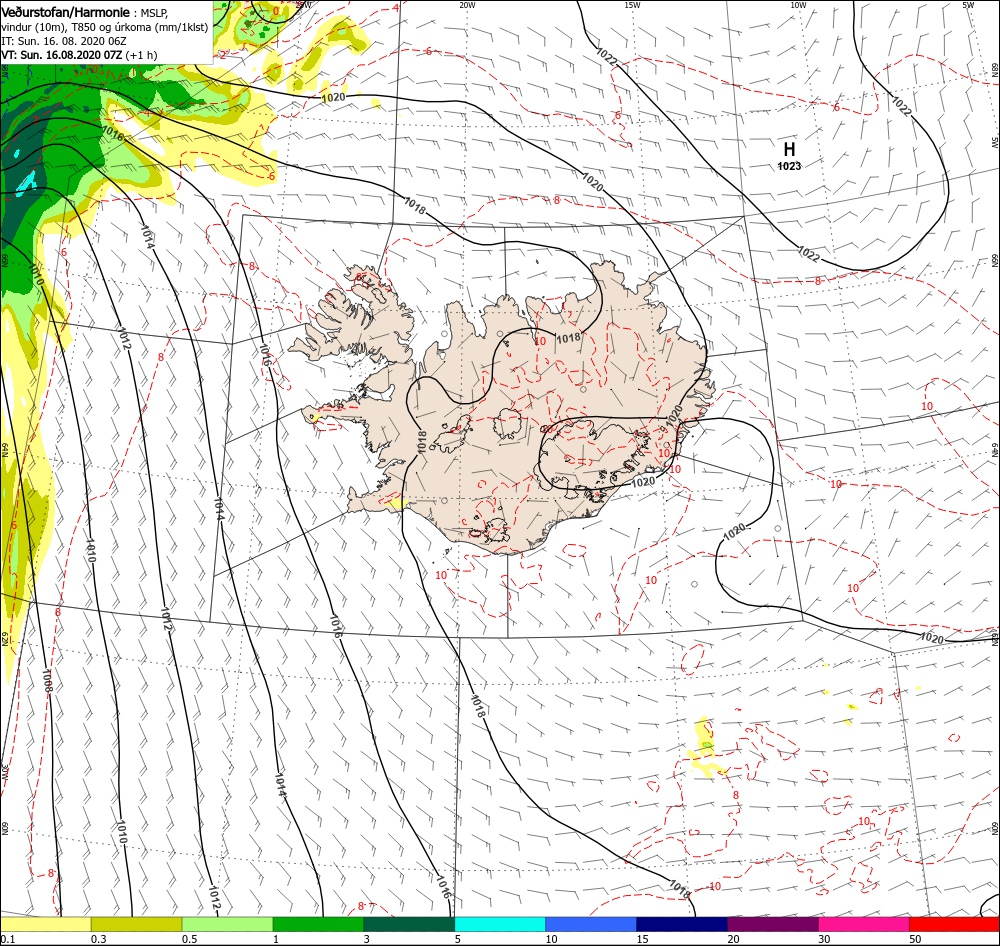Click the '20' legend scale value
The image size is (1000, 946).
tap(733, 939)
